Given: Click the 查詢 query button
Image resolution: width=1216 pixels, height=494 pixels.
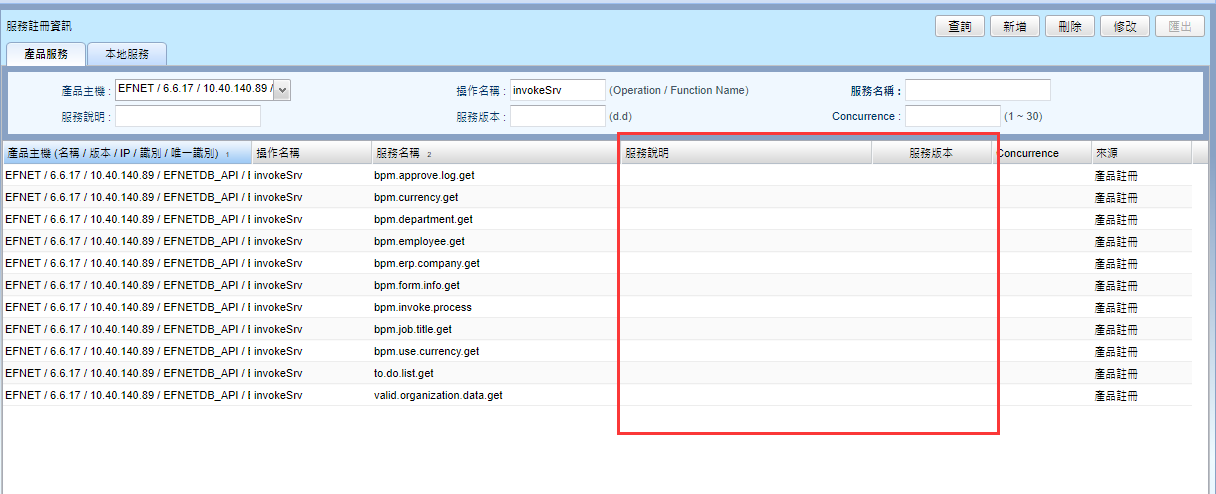Looking at the screenshot, I should pos(959,27).
